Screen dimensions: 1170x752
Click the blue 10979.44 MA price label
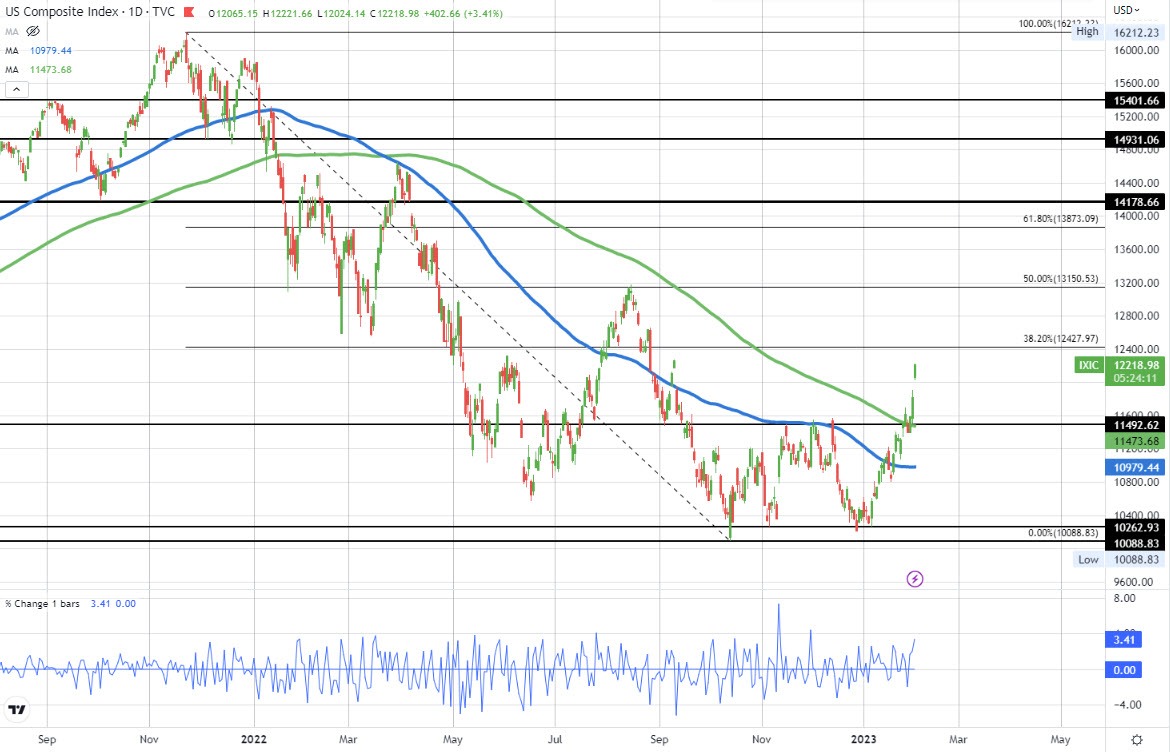[1136, 468]
